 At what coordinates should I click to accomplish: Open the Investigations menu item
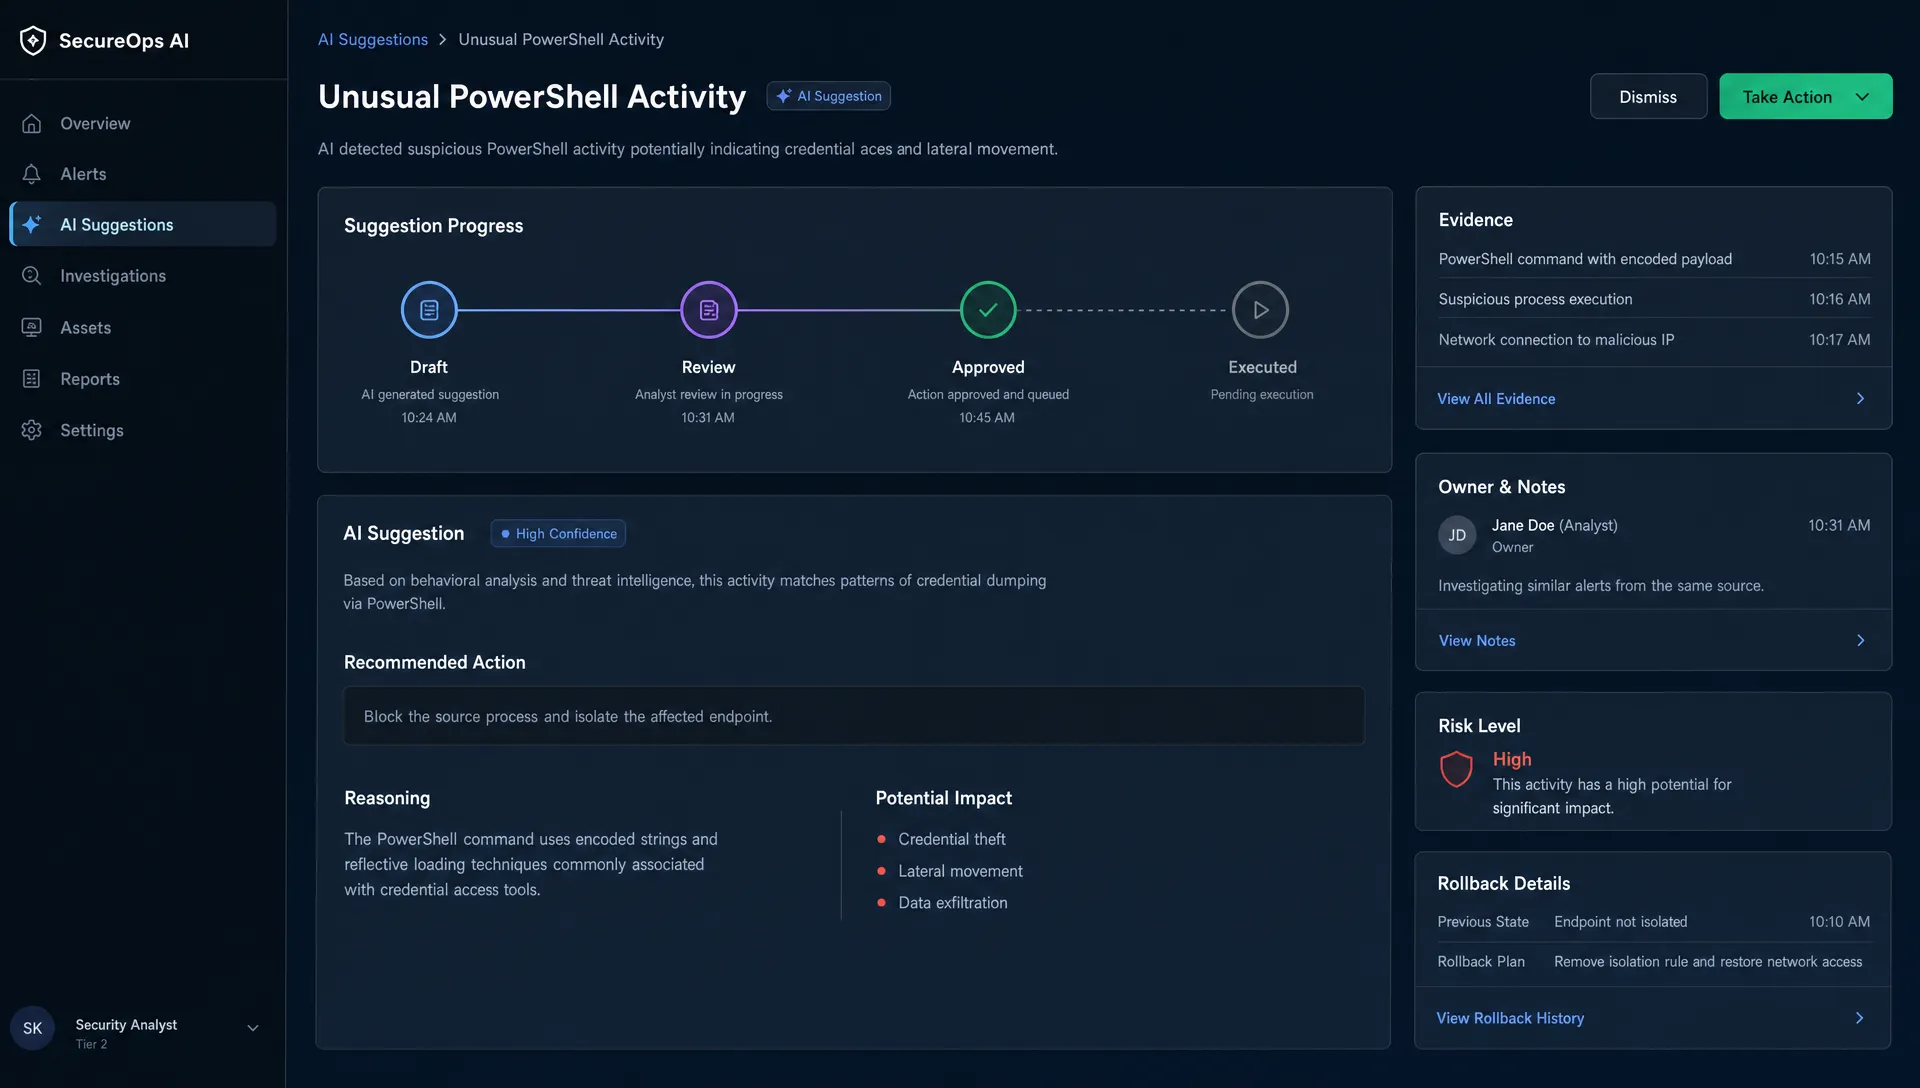(143, 276)
